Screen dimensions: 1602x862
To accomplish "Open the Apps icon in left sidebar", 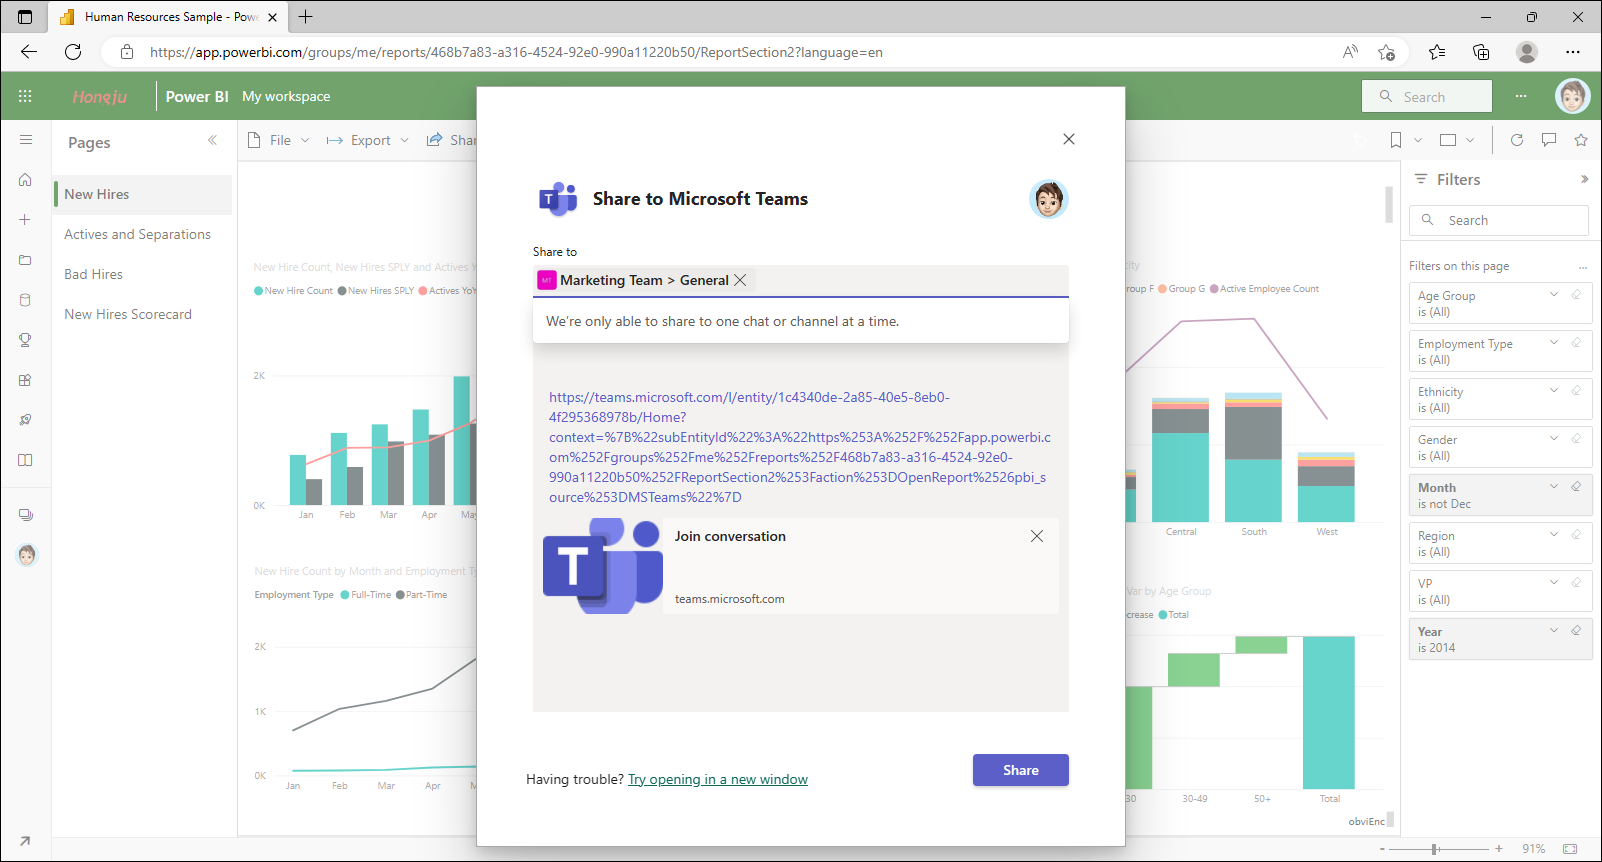I will (x=26, y=380).
